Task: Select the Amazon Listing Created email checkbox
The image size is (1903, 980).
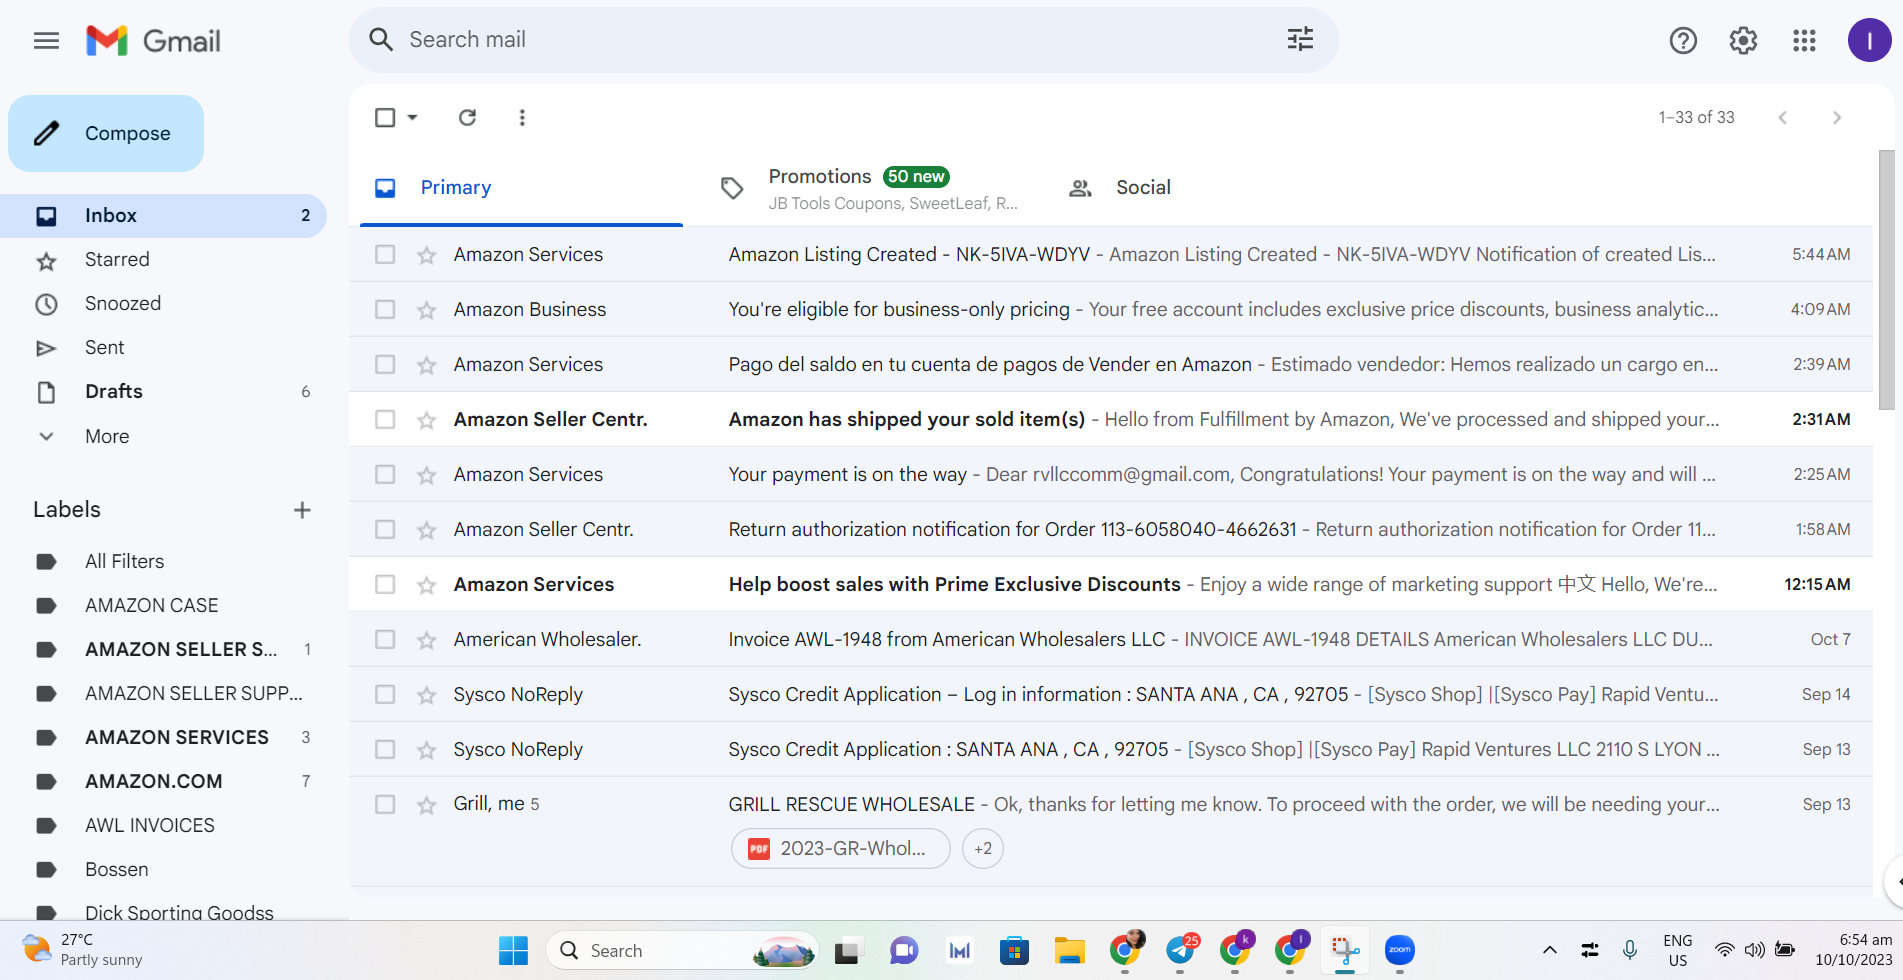Action: (385, 254)
